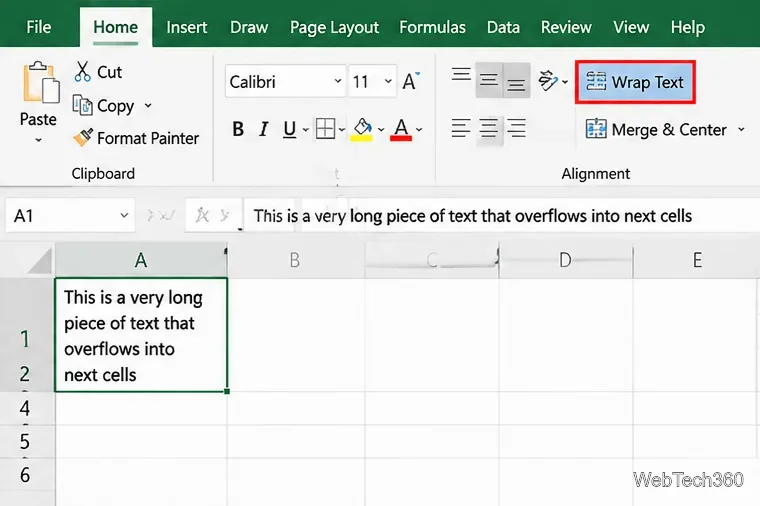
Task: Click the Insert Function fx icon
Action: [202, 215]
